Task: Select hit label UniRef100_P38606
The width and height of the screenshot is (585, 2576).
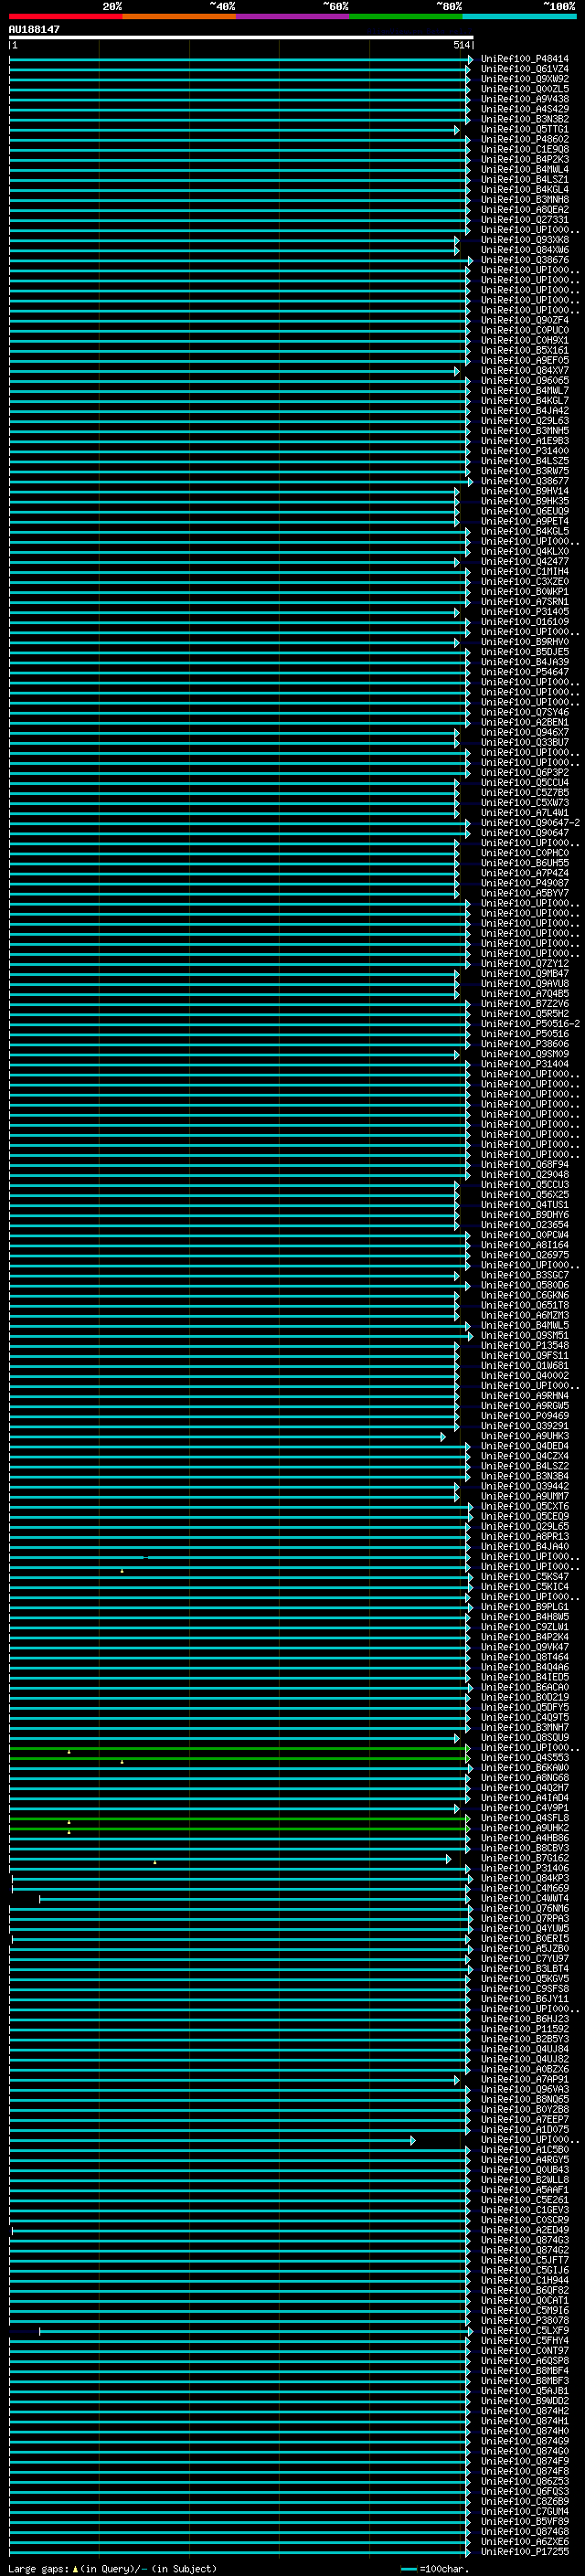Action: tap(525, 1044)
